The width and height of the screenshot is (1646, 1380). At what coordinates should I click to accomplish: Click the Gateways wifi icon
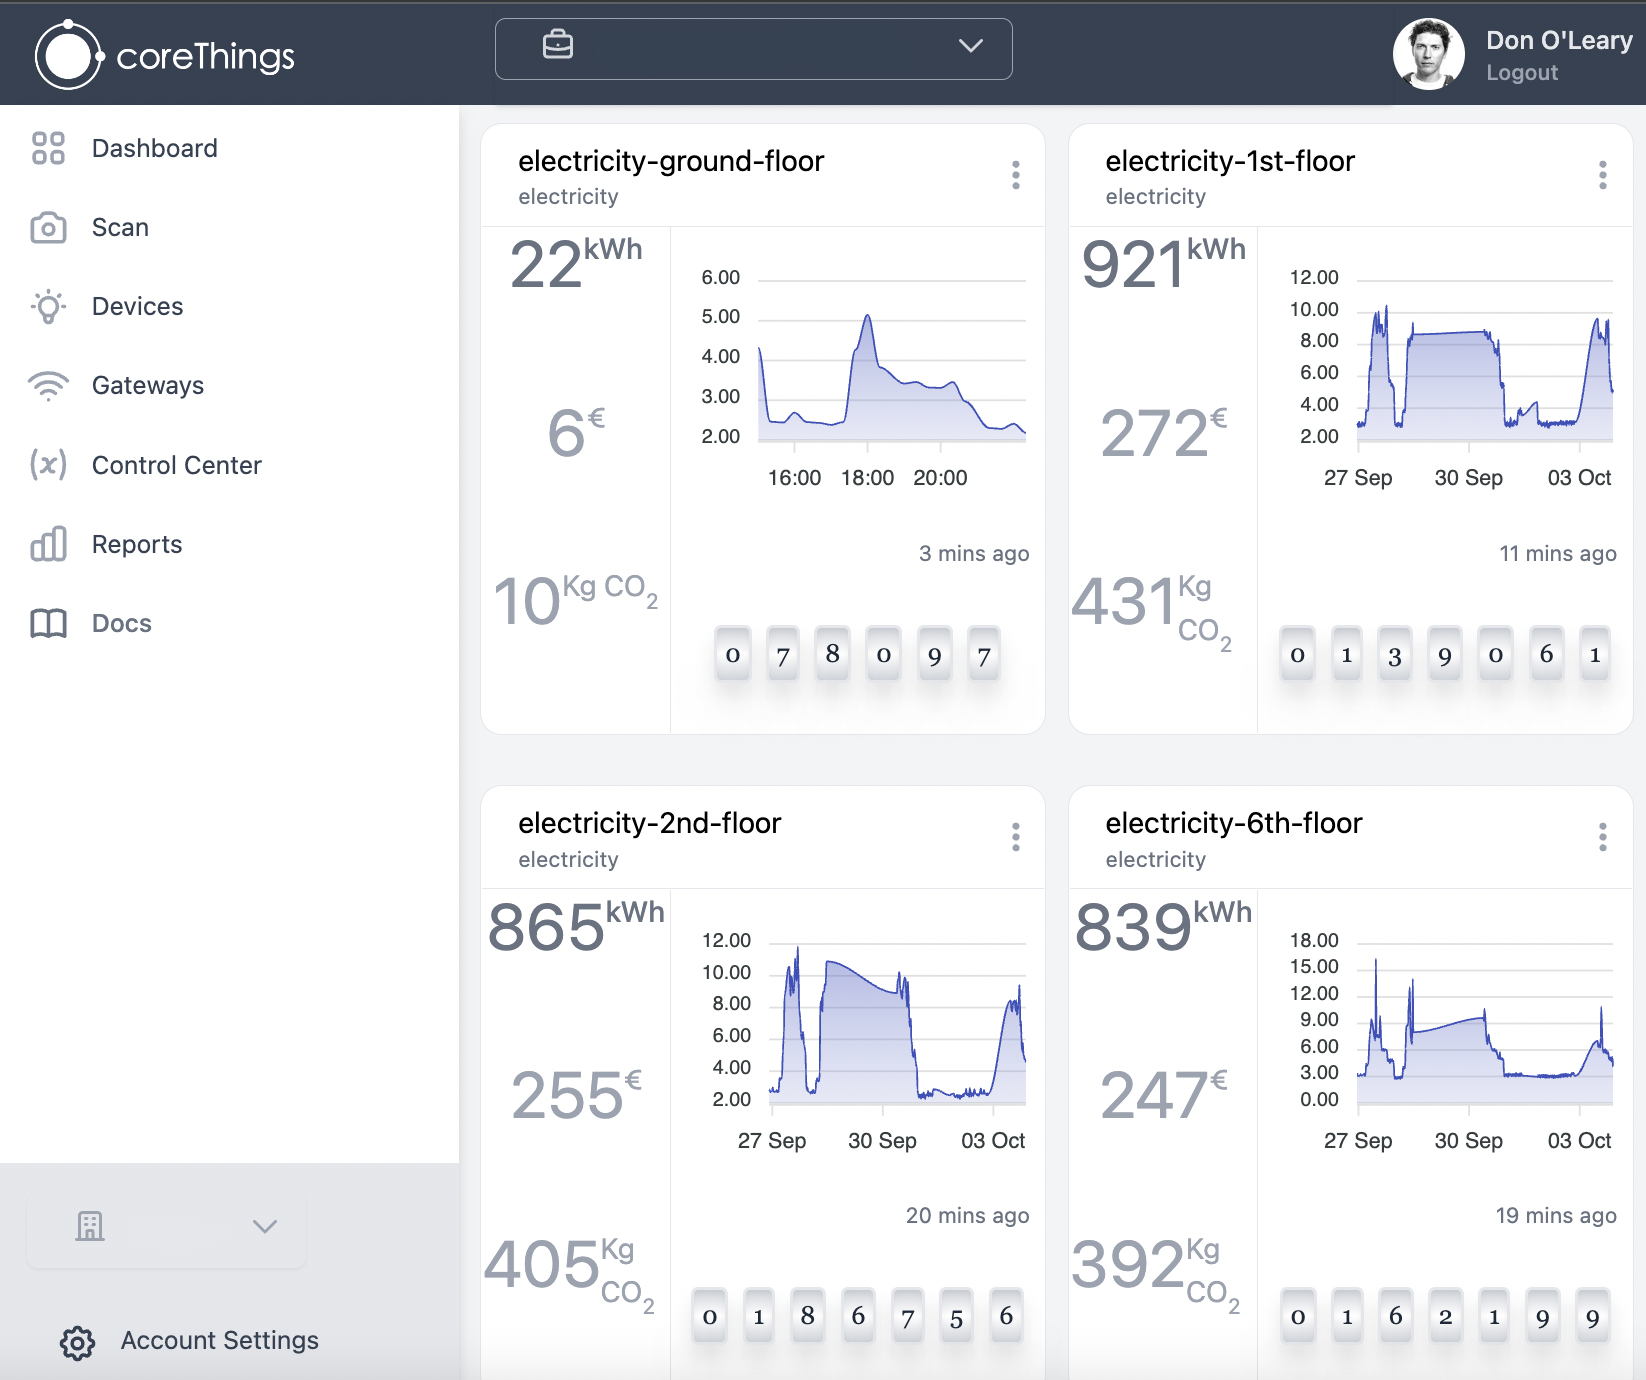[48, 386]
